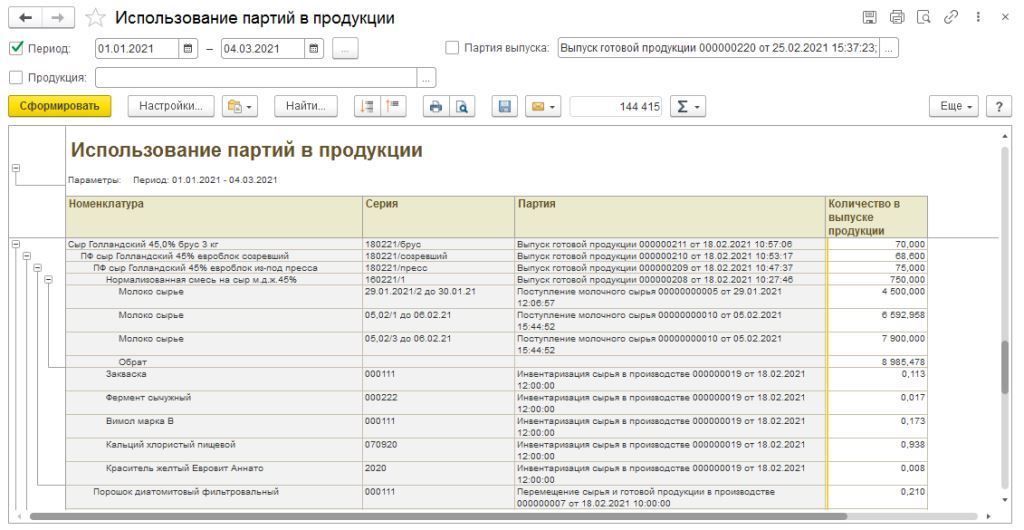Click scroll up arrow of report

coord(1004,136)
